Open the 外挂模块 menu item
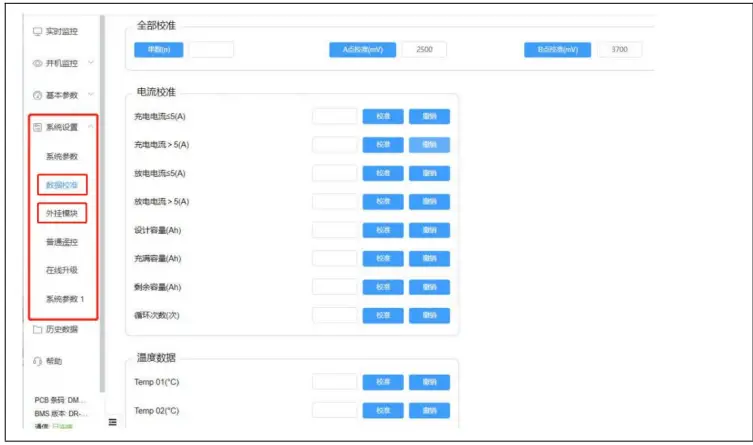The image size is (753, 445). [62, 213]
